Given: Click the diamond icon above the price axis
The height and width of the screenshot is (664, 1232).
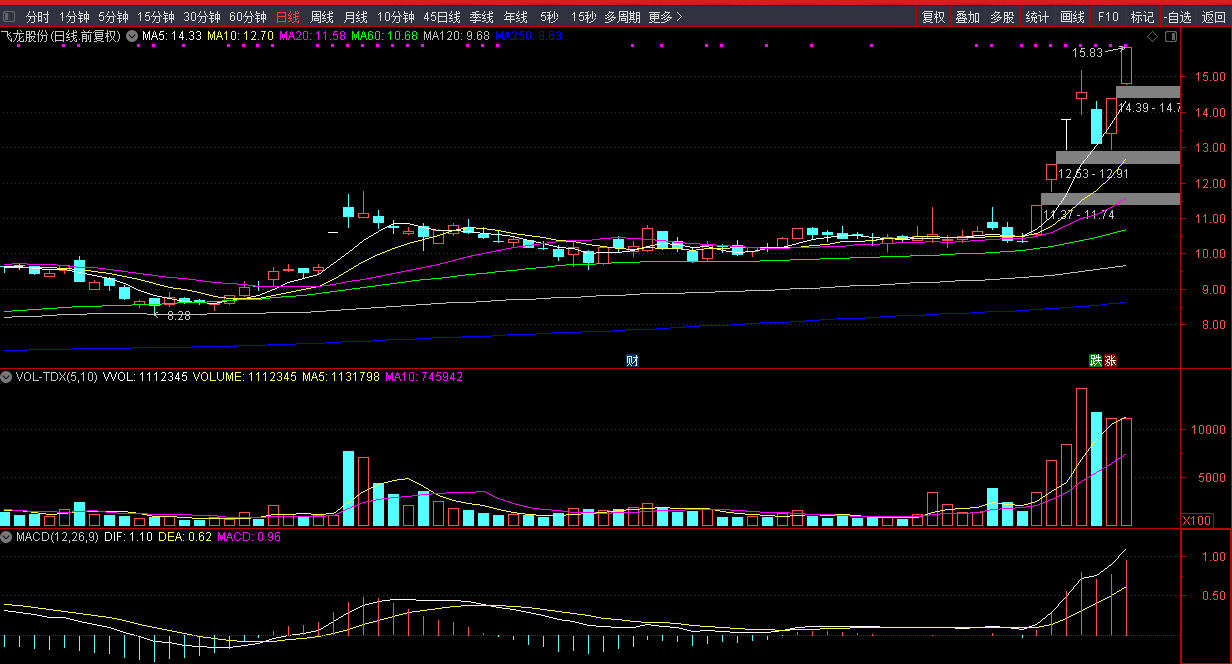Looking at the screenshot, I should [x=1152, y=37].
